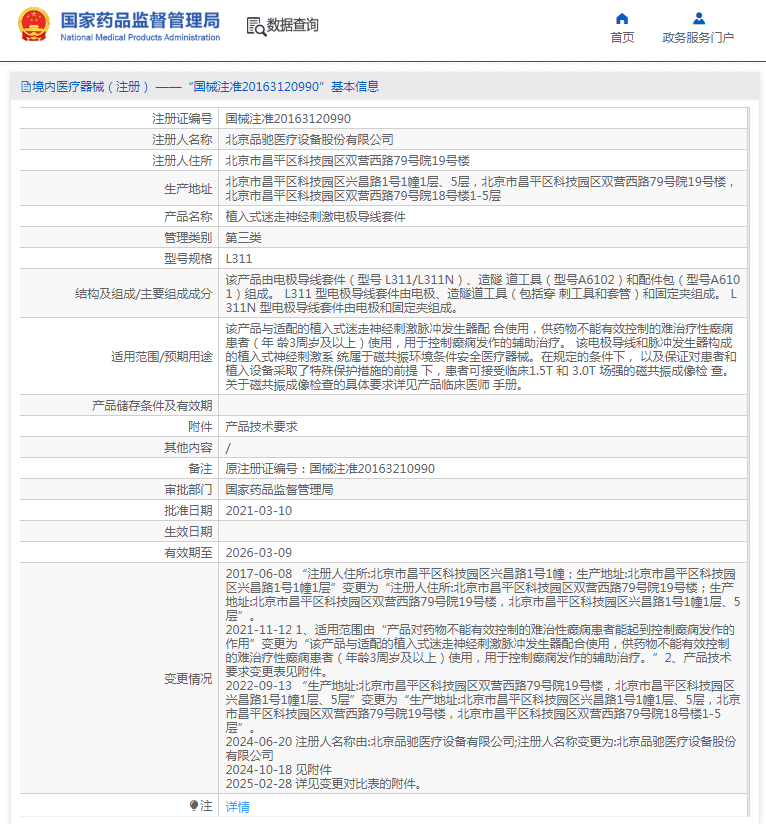
Task: Click the 2021-11-12 change record entry
Action: point(482,651)
